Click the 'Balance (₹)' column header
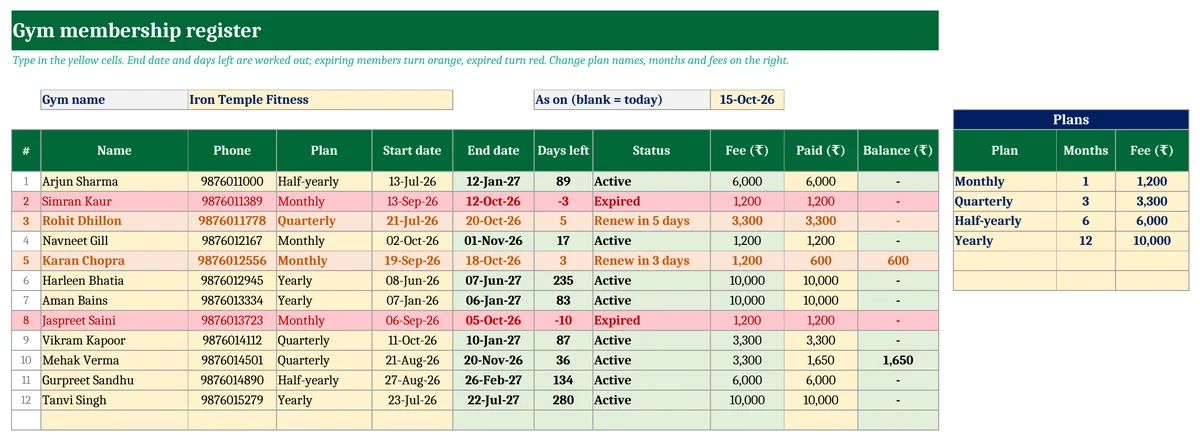1200x441 pixels. click(898, 151)
